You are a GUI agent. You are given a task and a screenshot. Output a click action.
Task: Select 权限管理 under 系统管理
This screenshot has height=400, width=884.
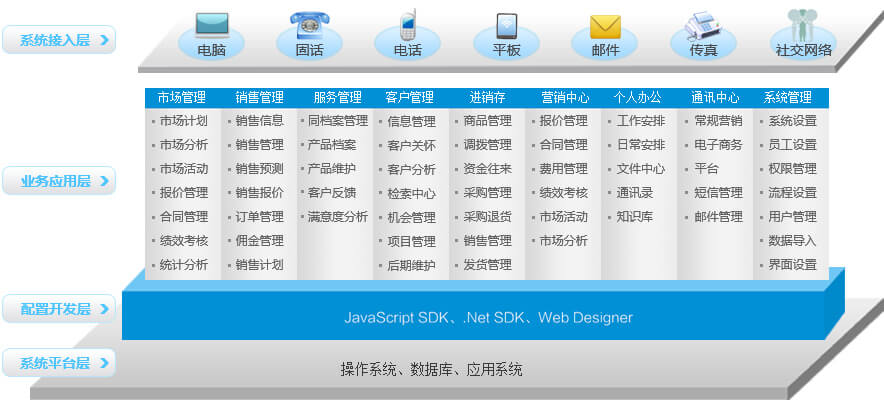[x=792, y=169]
